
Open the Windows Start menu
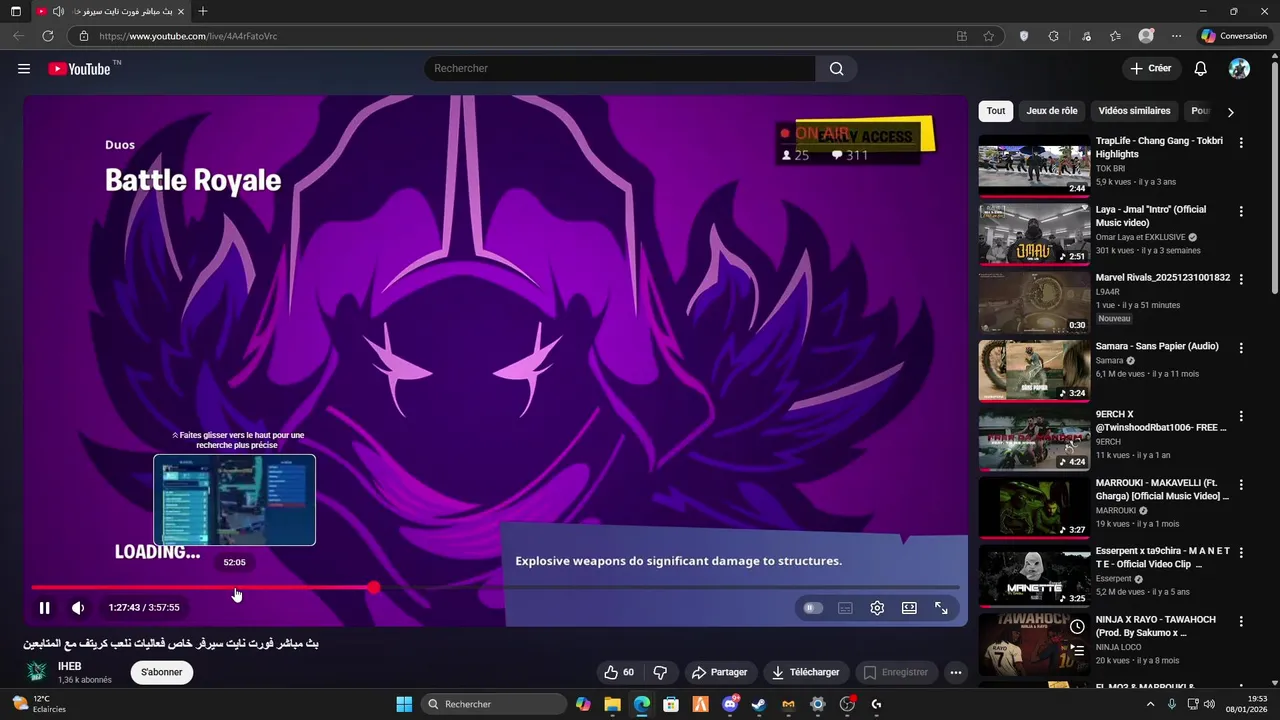click(x=404, y=704)
